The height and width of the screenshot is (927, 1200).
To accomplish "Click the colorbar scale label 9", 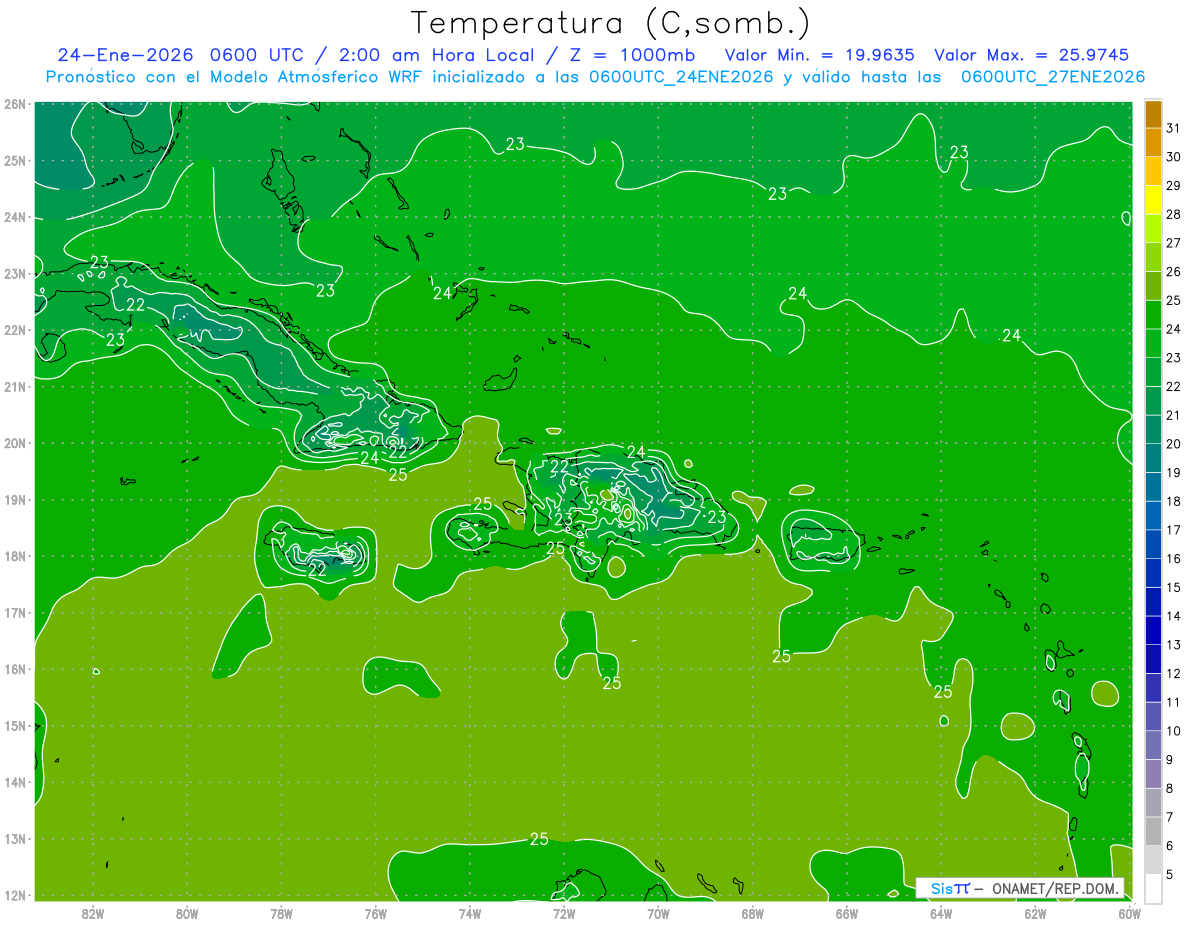I will [x=1170, y=759].
